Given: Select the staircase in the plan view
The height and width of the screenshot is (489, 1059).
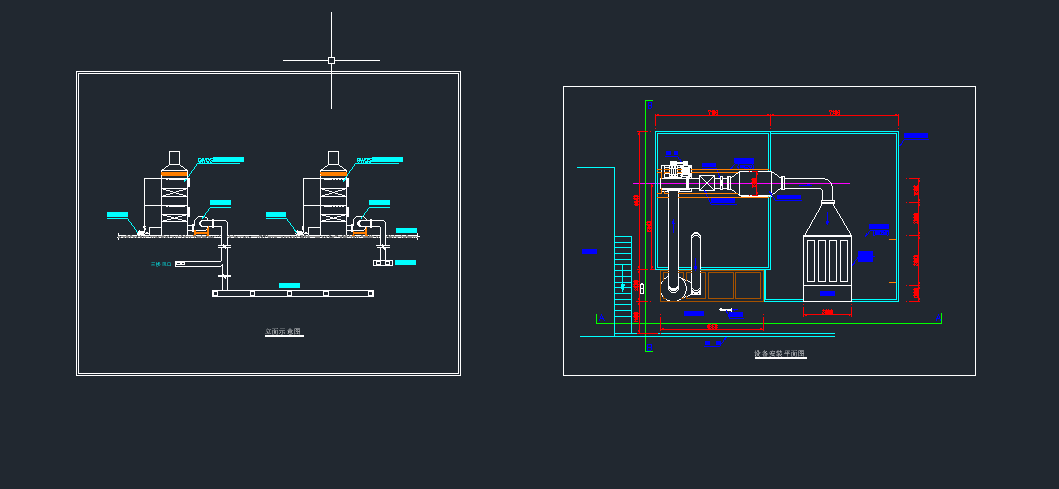Looking at the screenshot, I should point(623,285).
